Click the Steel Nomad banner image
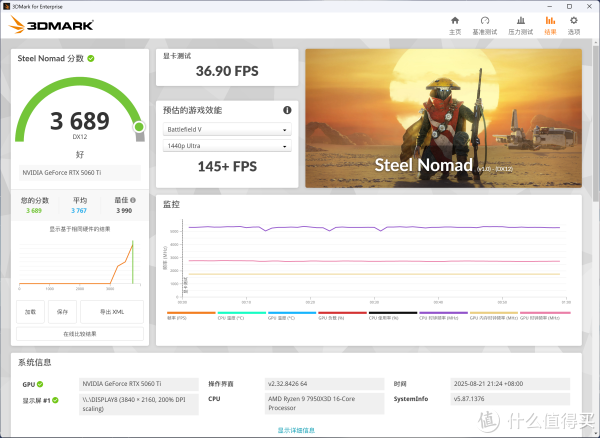 [443, 118]
